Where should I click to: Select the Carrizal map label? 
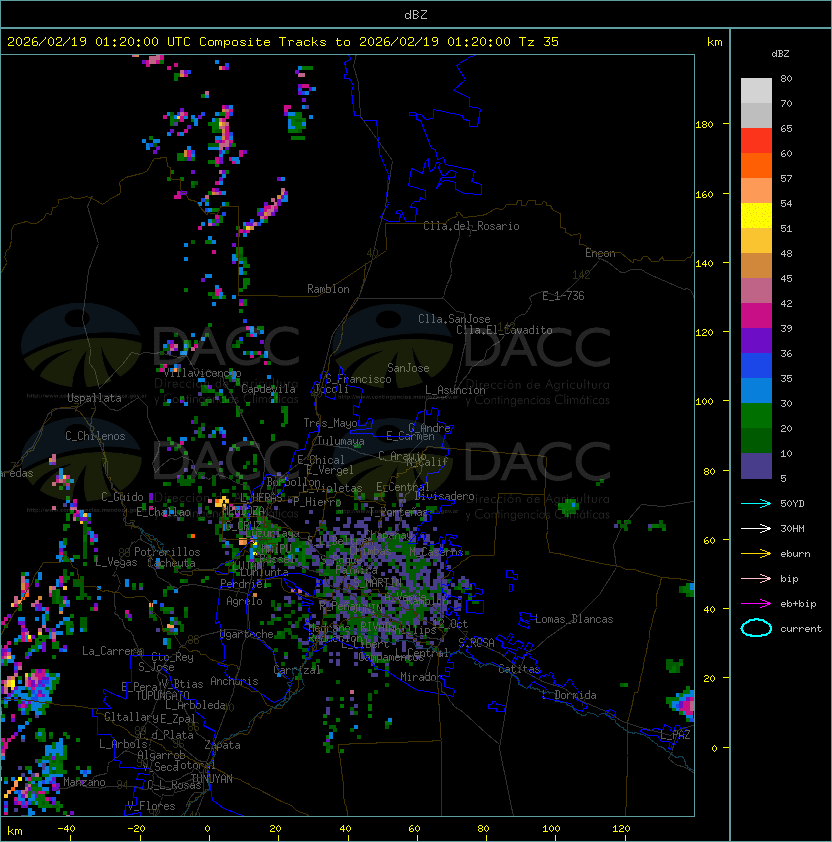tap(297, 670)
